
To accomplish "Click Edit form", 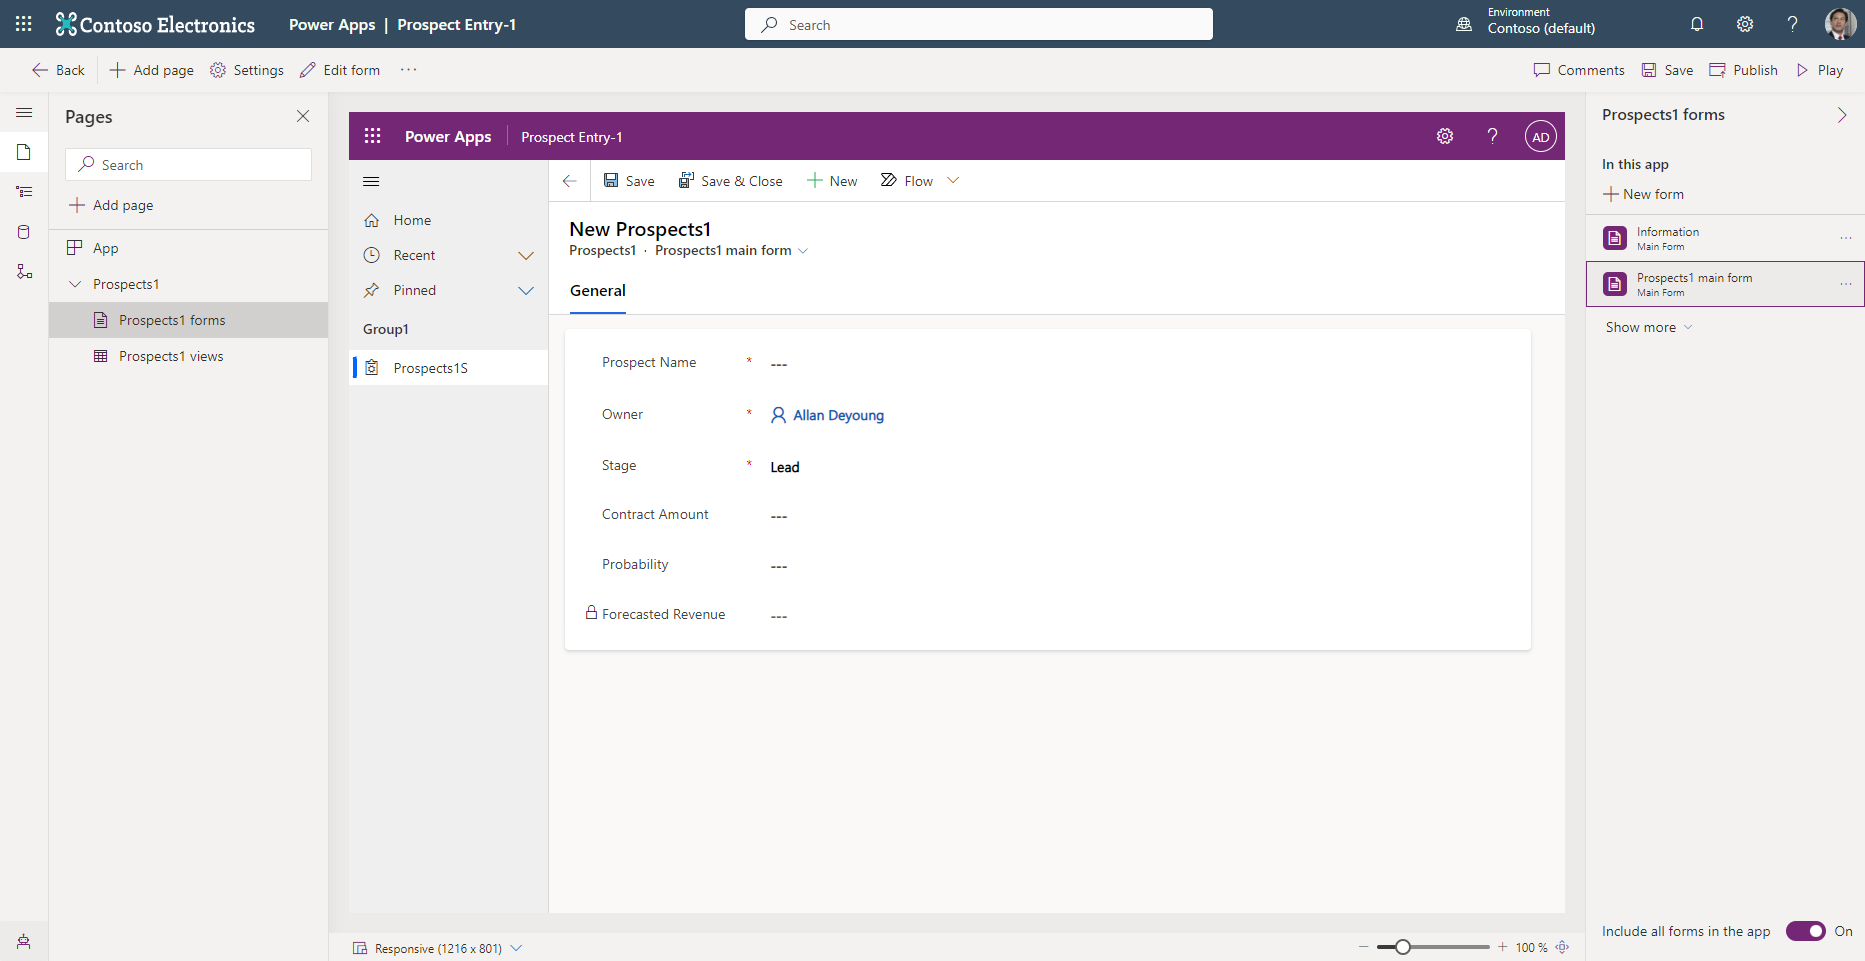I will tap(340, 70).
